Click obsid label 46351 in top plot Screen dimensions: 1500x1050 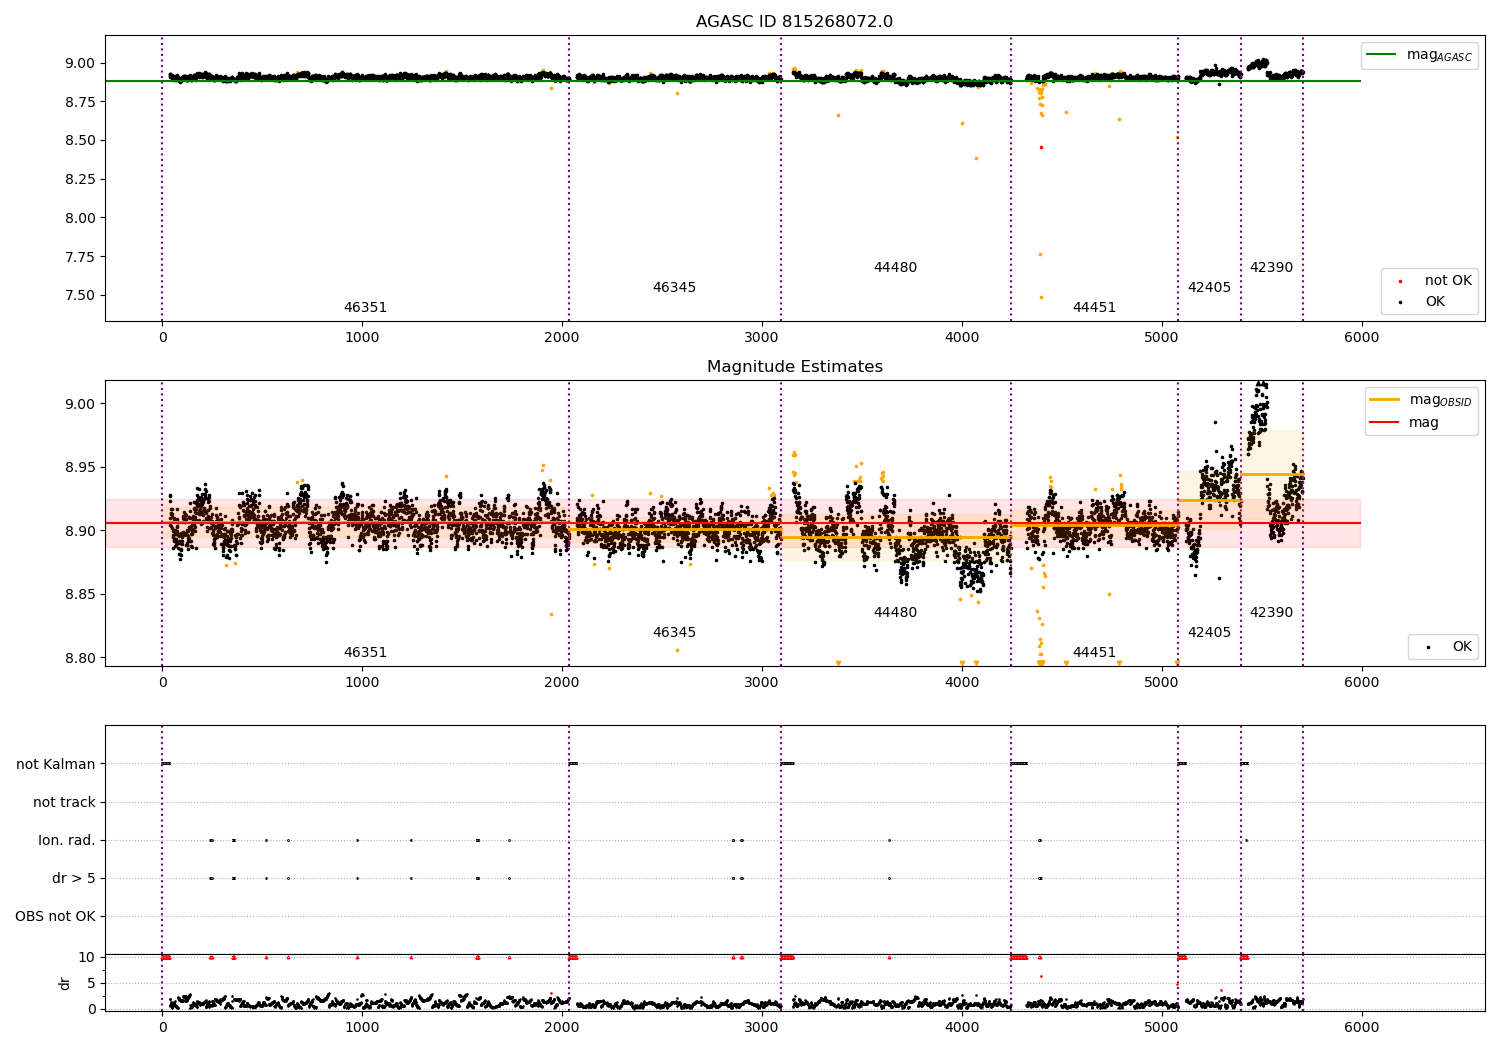[x=365, y=308]
